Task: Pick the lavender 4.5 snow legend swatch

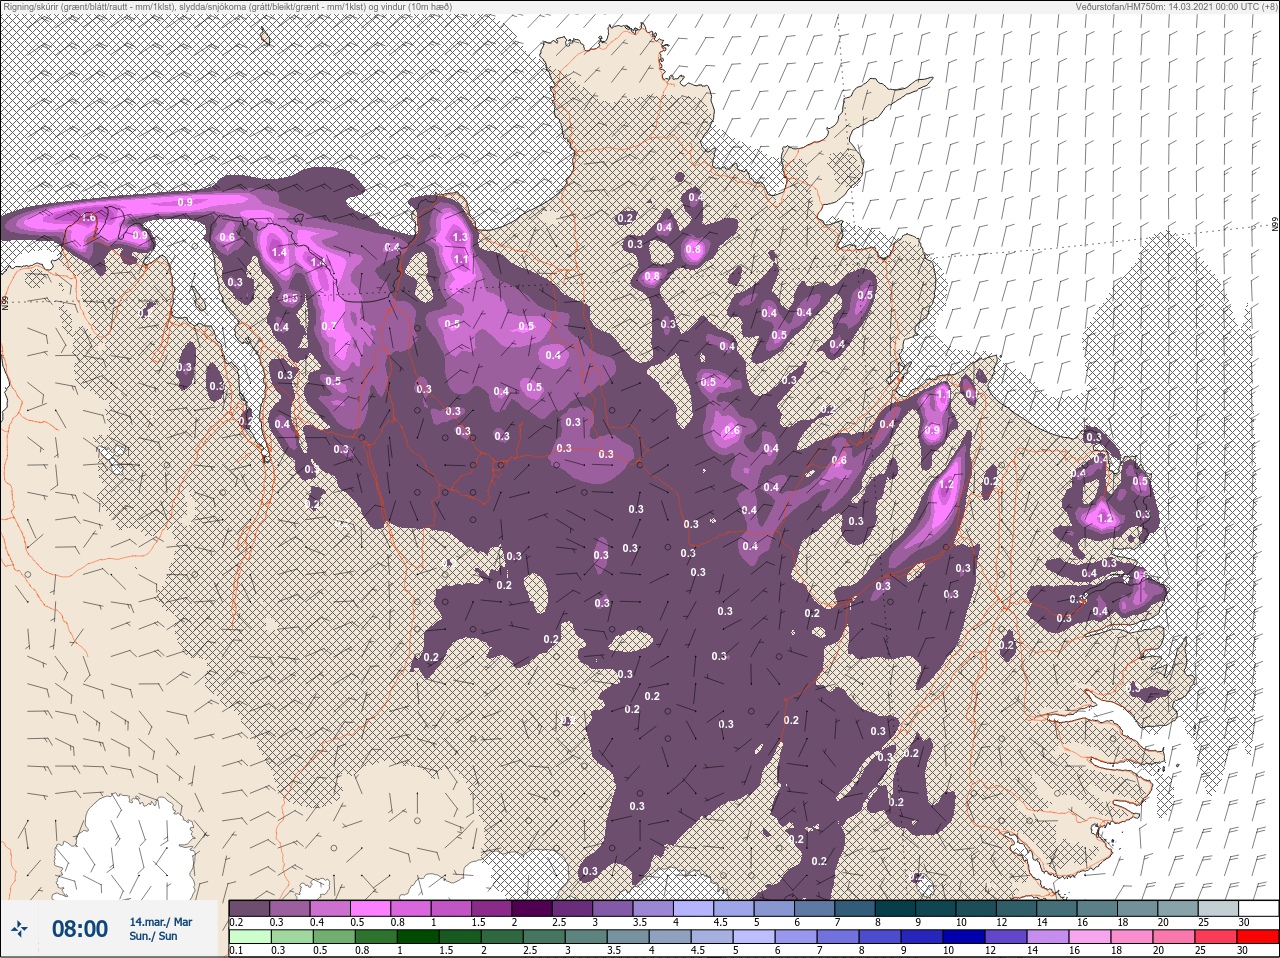Action: (734, 908)
